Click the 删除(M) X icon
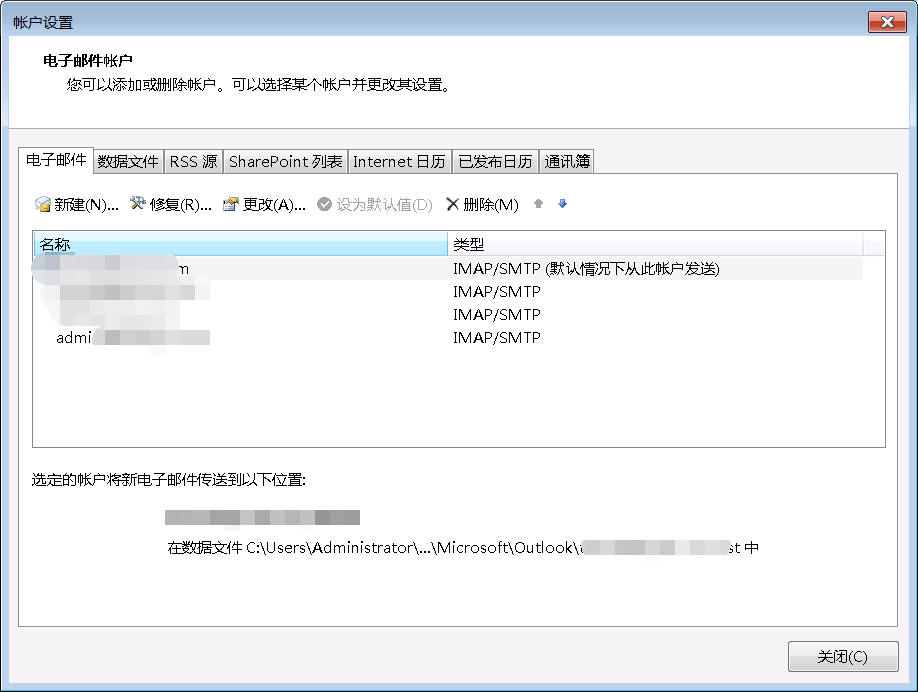 click(x=452, y=204)
